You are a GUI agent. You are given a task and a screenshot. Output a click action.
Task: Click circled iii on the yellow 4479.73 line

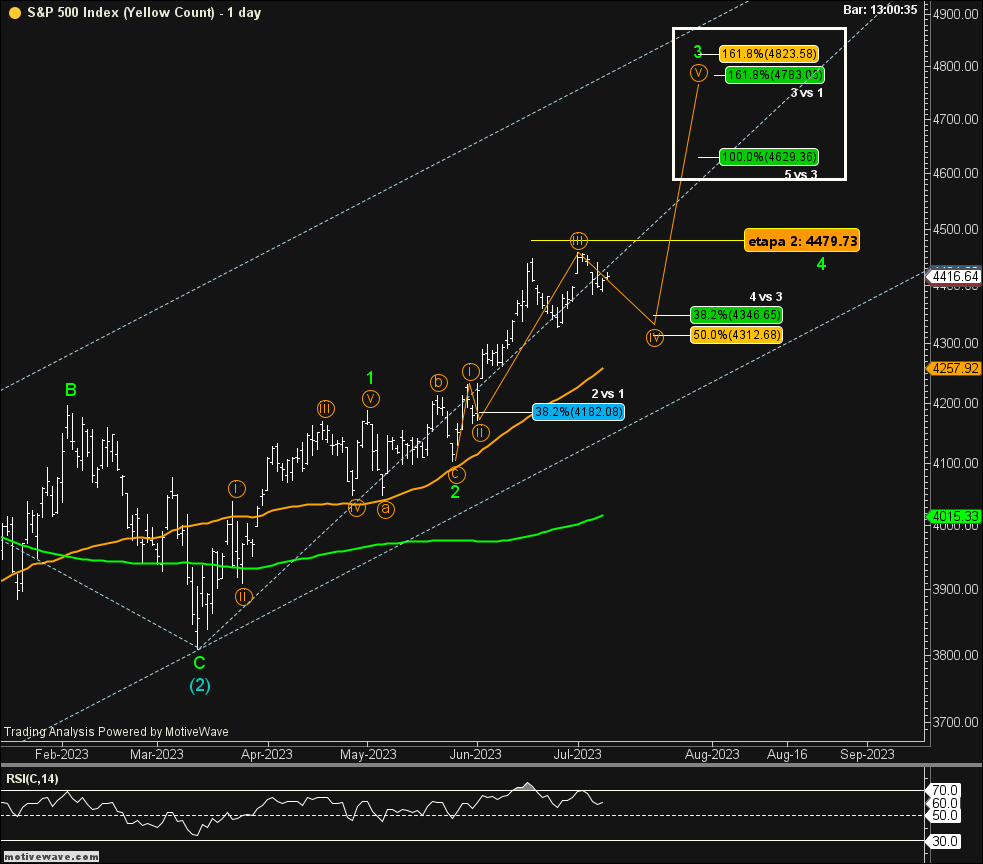pyautogui.click(x=578, y=240)
